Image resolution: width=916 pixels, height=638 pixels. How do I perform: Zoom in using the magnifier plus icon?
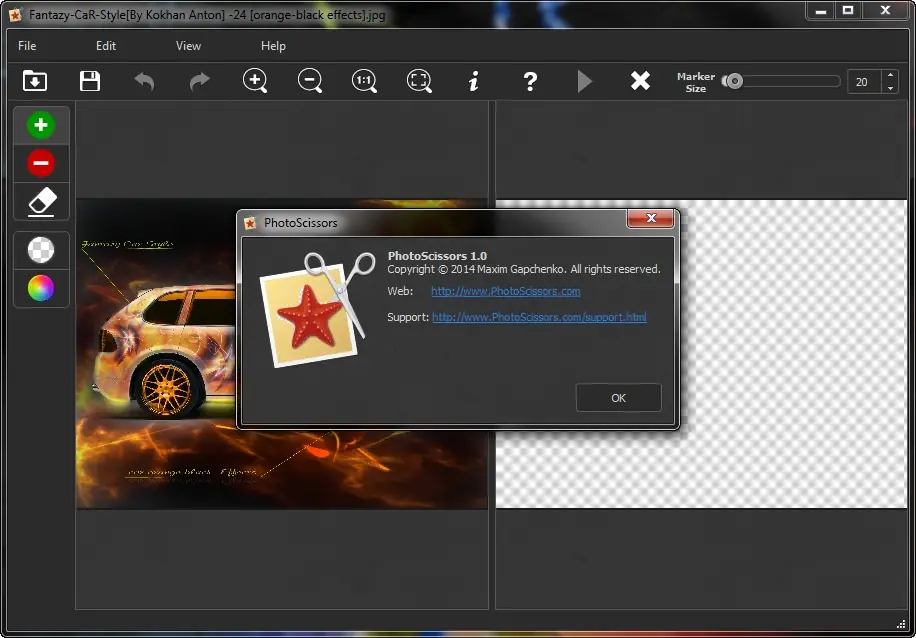(255, 81)
